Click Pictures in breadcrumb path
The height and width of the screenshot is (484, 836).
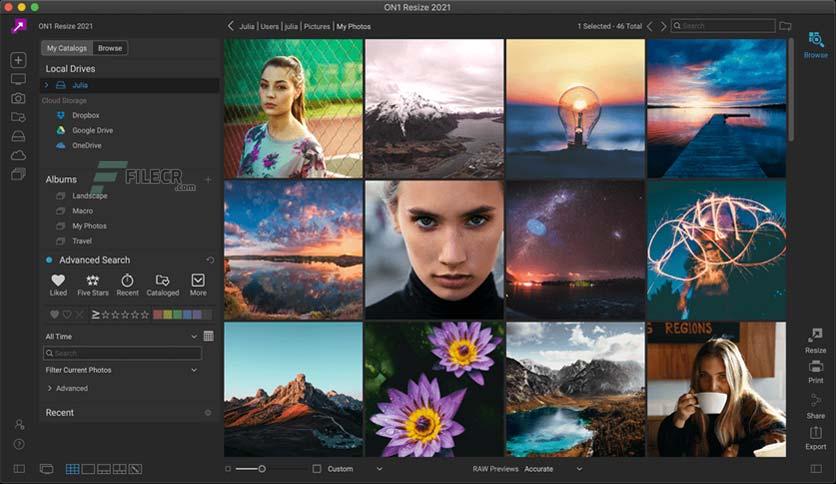pos(317,26)
